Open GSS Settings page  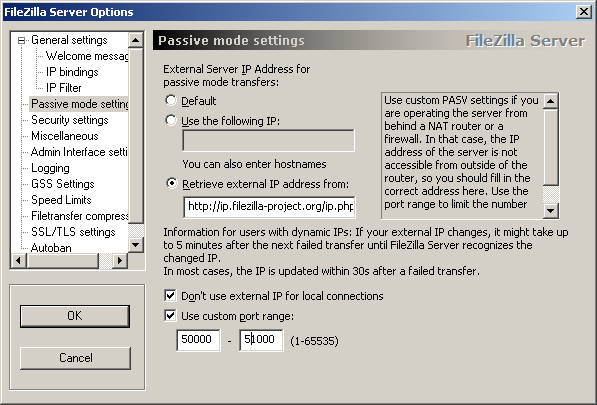62,184
